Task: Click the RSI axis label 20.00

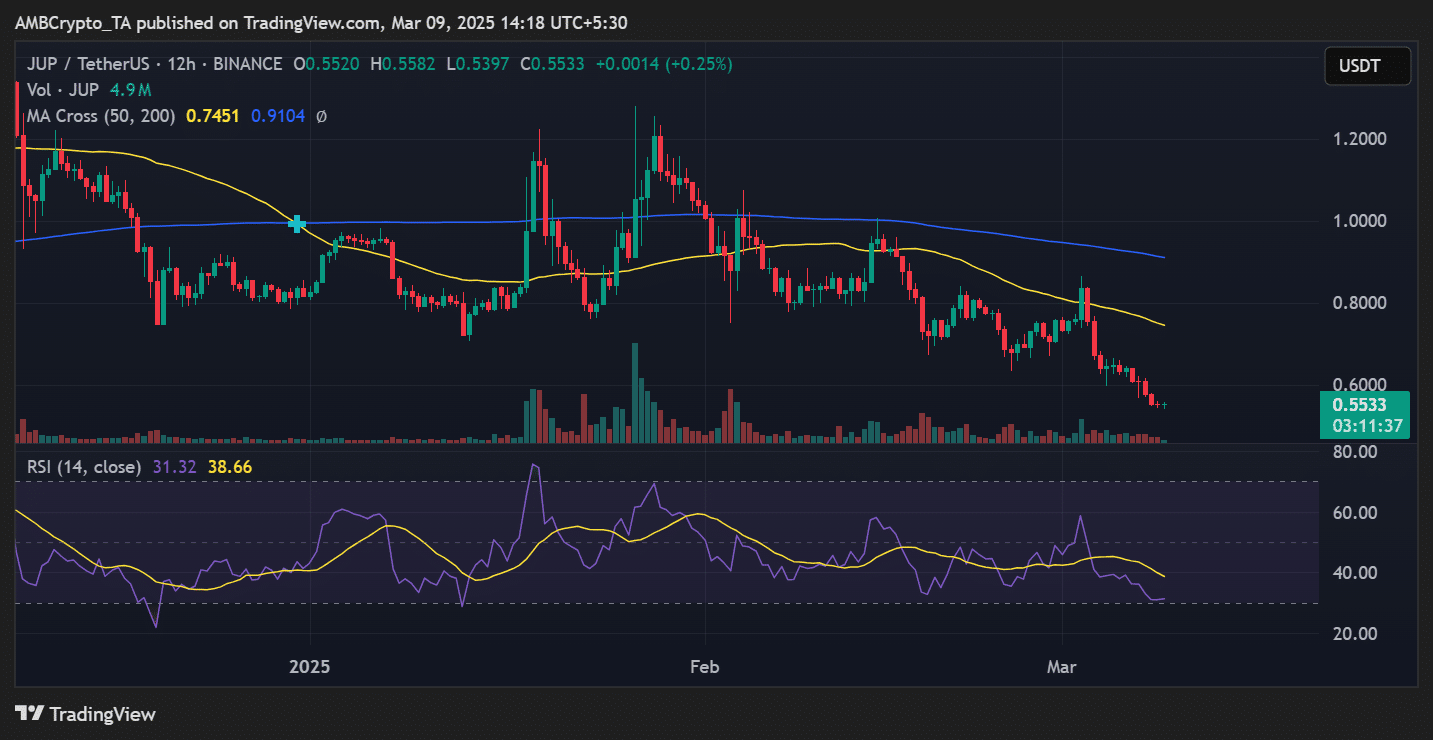Action: pos(1356,634)
